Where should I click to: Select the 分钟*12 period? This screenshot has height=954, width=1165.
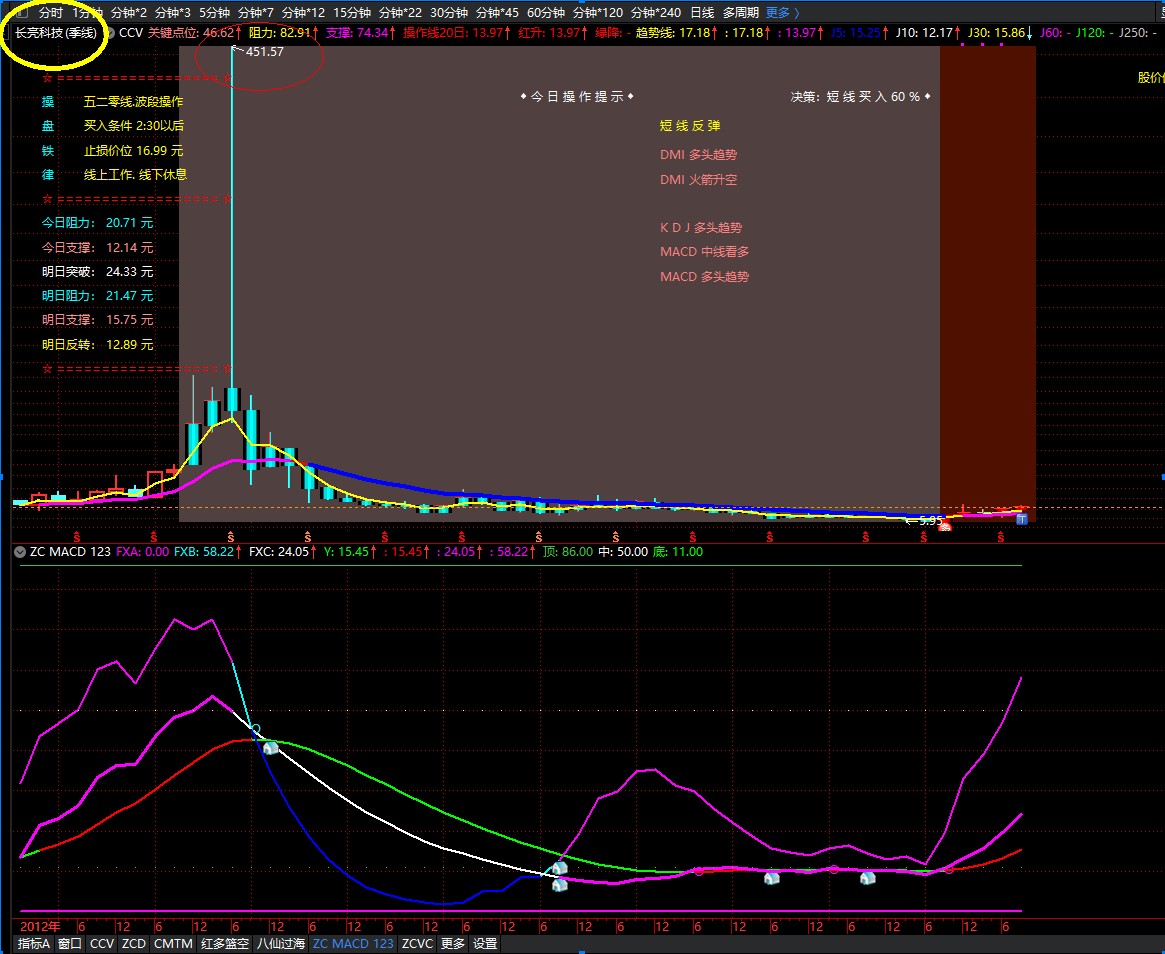(303, 13)
